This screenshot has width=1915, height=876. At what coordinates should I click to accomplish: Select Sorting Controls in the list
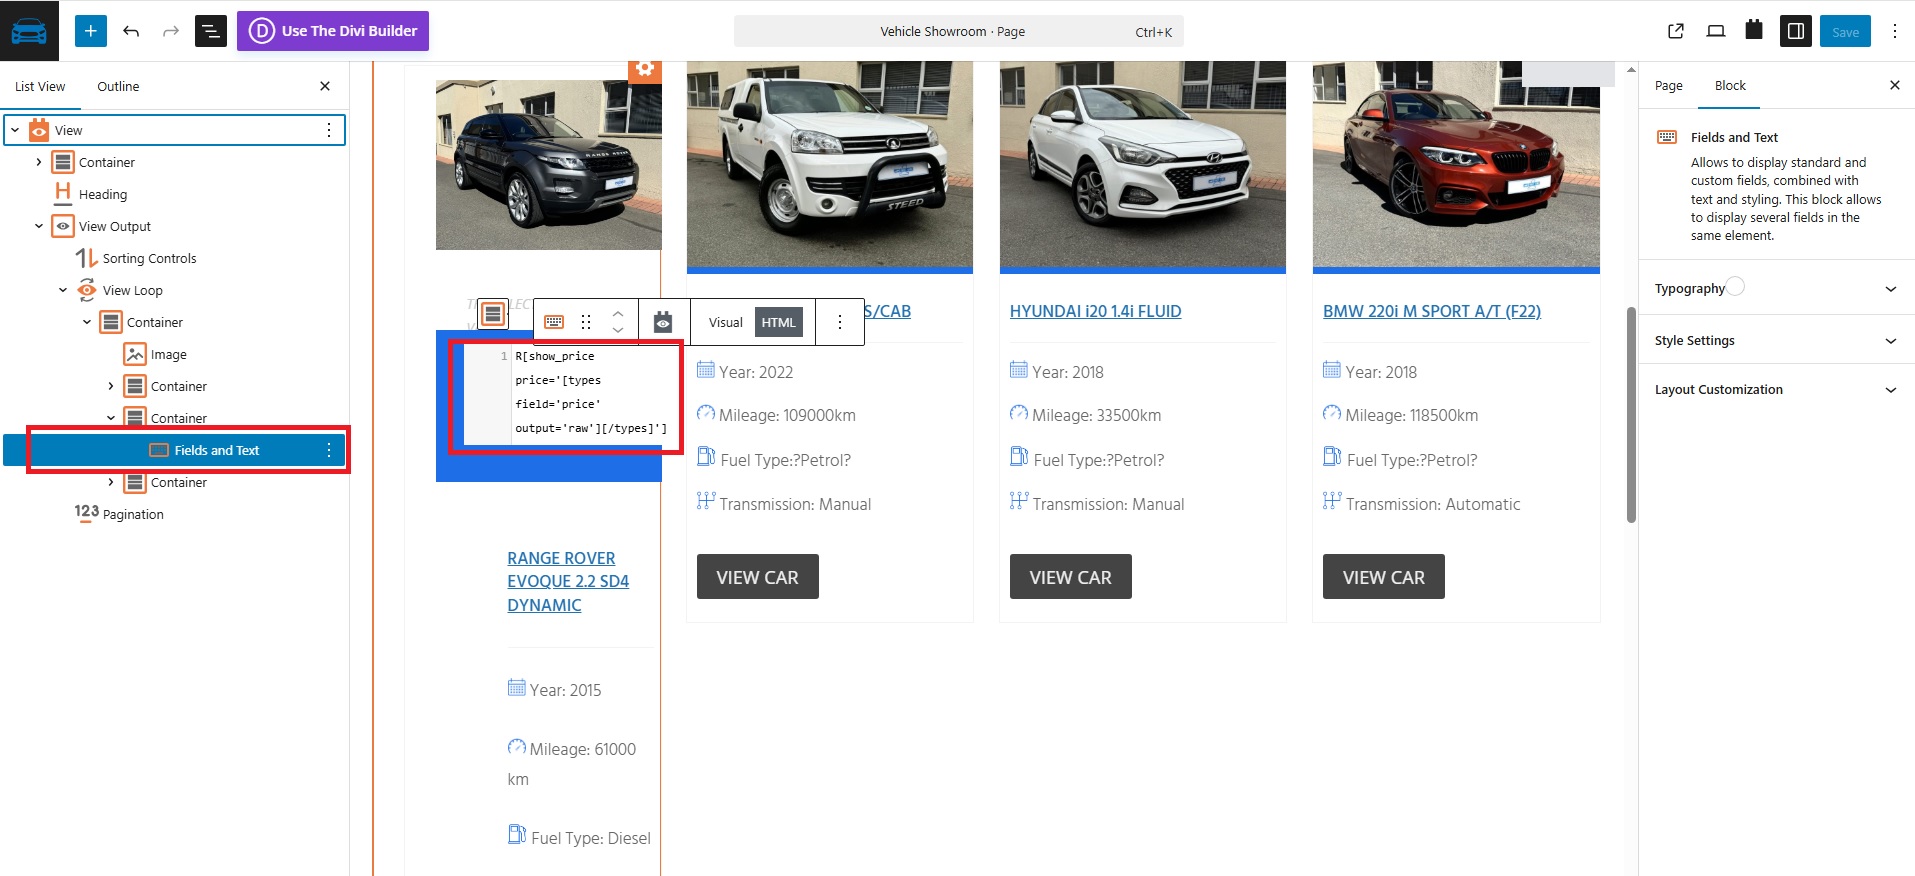(x=149, y=258)
